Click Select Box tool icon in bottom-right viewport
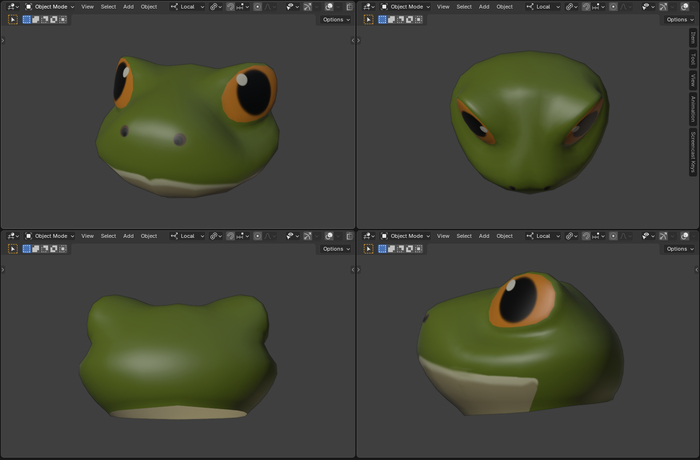The width and height of the screenshot is (700, 460). coord(368,248)
